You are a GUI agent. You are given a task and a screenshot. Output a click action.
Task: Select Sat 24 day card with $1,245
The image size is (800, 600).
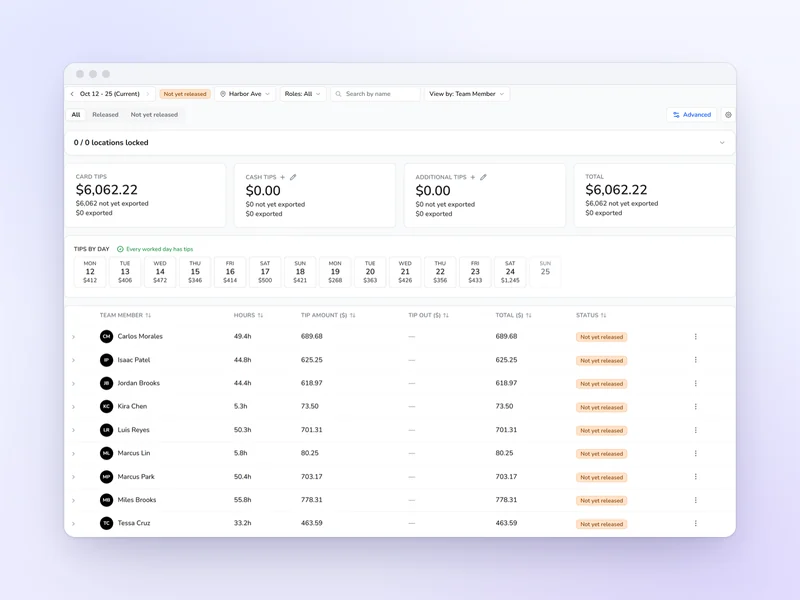(510, 272)
